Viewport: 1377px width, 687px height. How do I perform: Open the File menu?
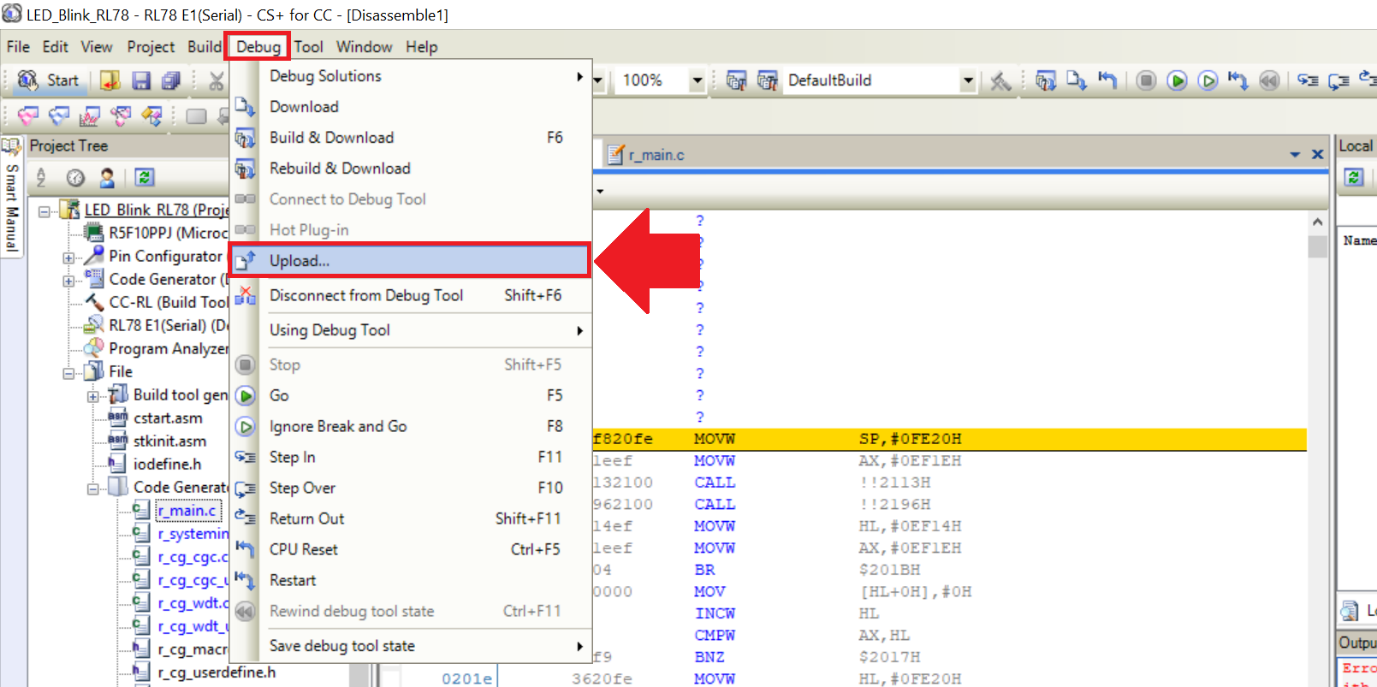18,47
